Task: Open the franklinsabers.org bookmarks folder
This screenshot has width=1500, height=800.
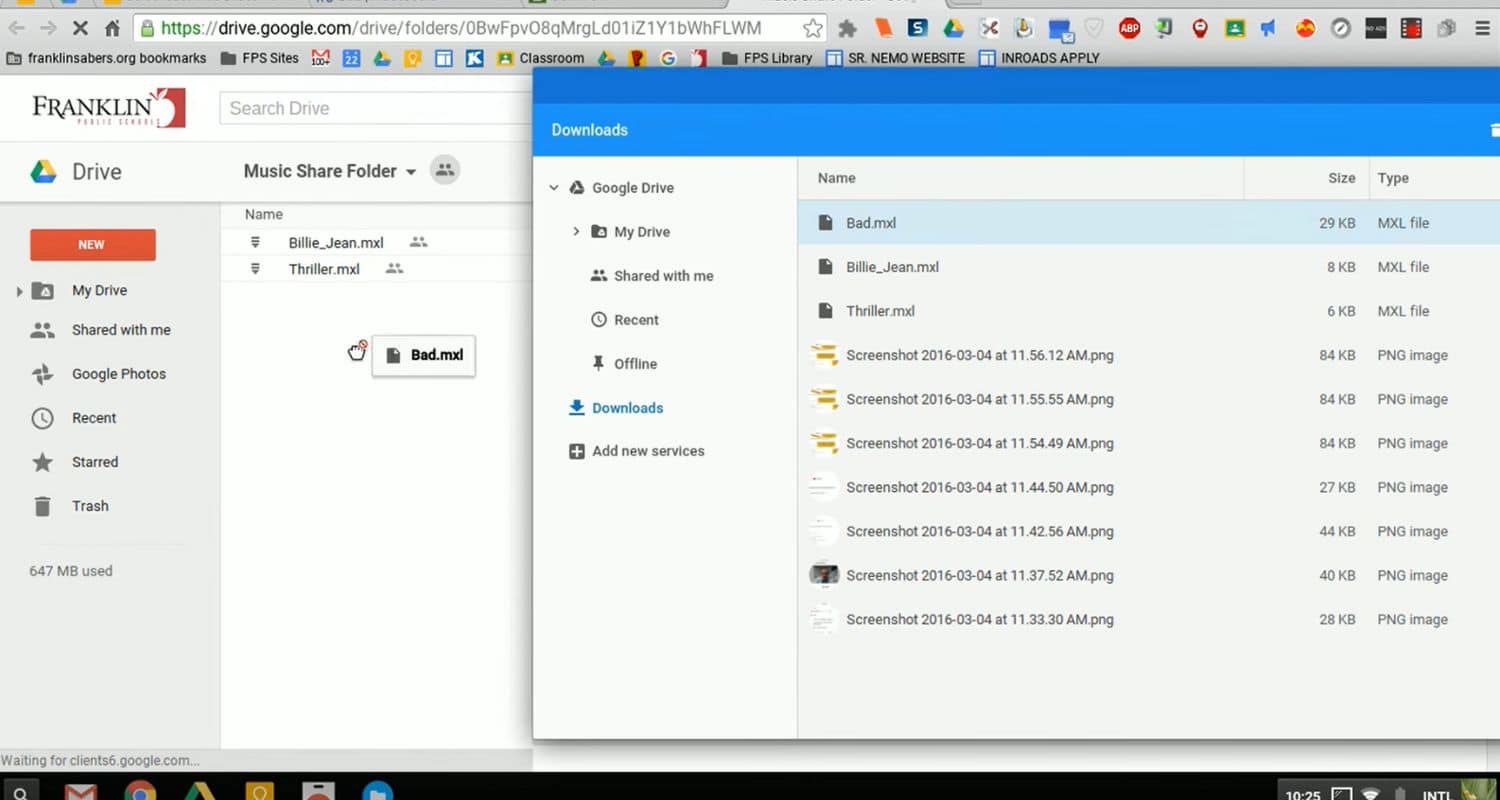Action: (x=106, y=58)
